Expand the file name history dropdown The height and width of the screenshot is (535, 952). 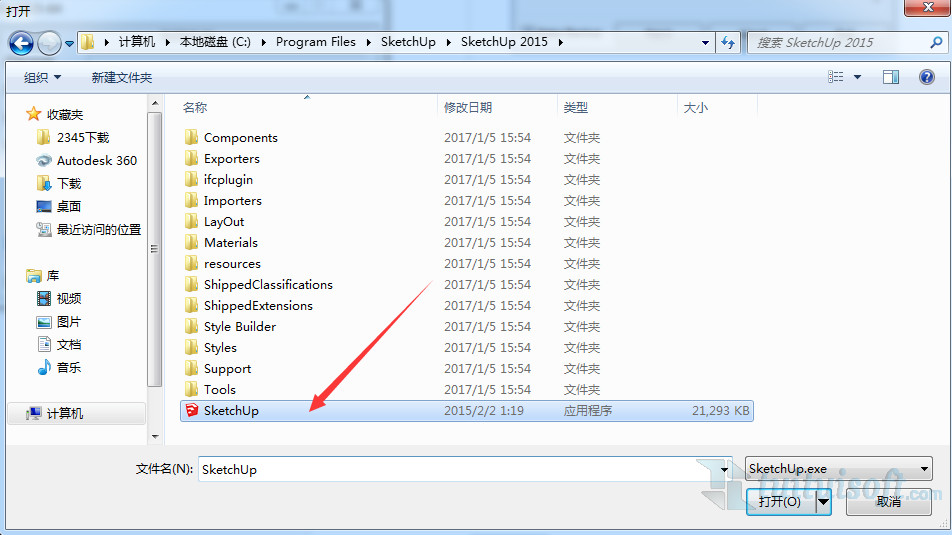(725, 469)
